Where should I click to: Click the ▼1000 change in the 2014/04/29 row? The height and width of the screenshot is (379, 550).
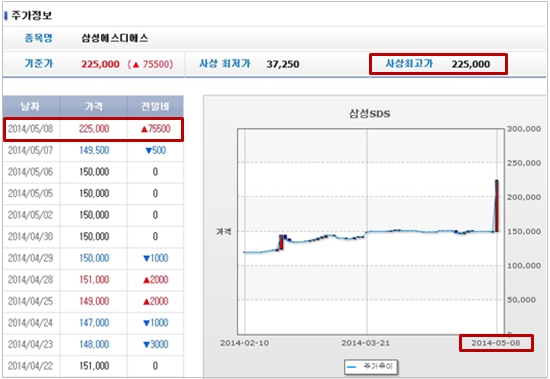pos(156,258)
